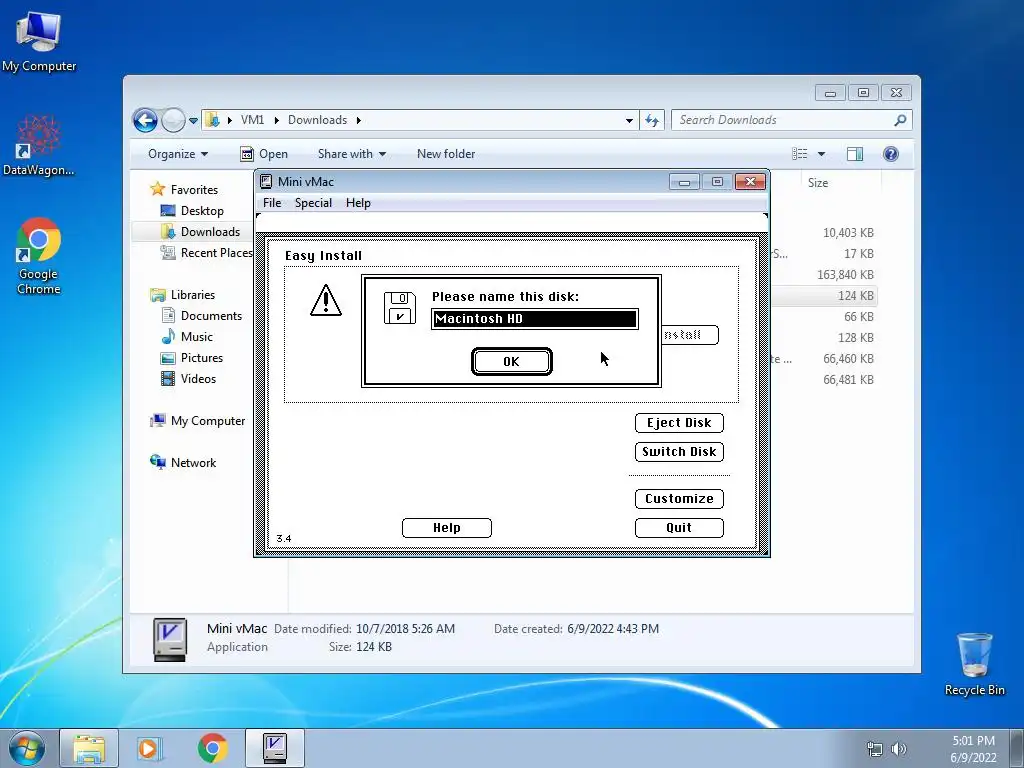This screenshot has width=1024, height=768.
Task: Click the Eject Disk button
Action: 679,423
